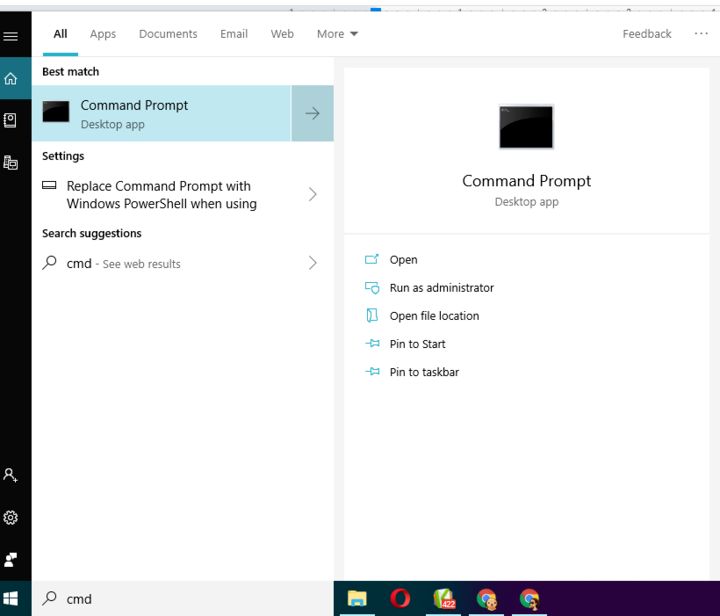This screenshot has width=720, height=616.
Task: Open File Explorer from the taskbar
Action: (x=357, y=599)
